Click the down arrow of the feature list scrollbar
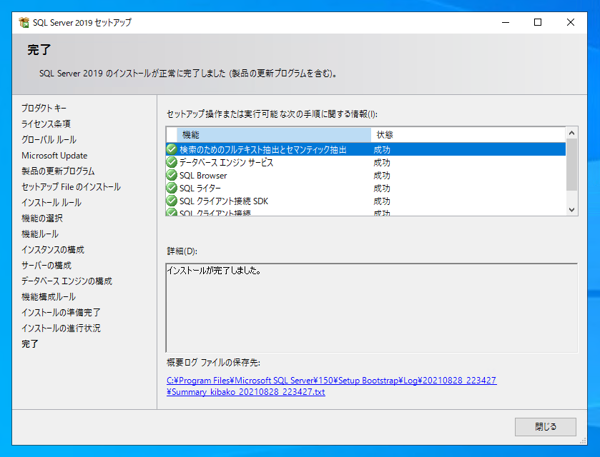600x457 pixels. (572, 210)
